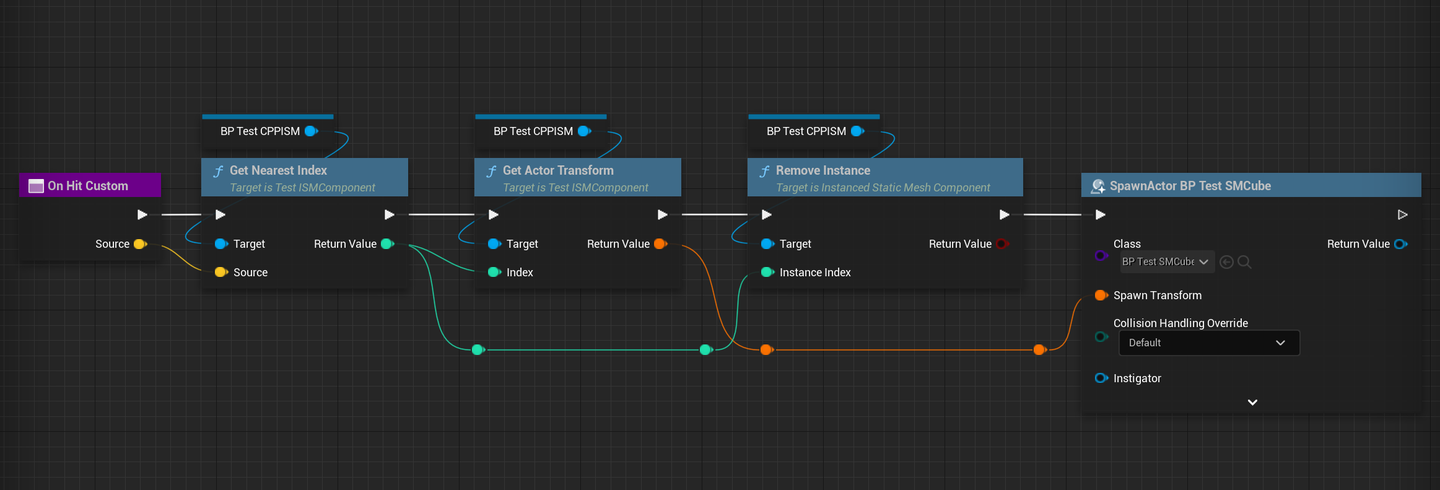Viewport: 1440px width, 490px height.
Task: Click Remove Instance exec output pin
Action: 1004,214
